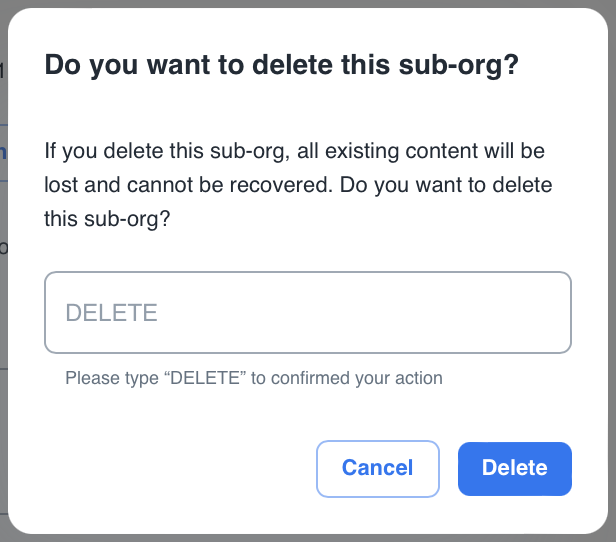
Task: Click the "Please type DELETE" helper text
Action: 253,378
